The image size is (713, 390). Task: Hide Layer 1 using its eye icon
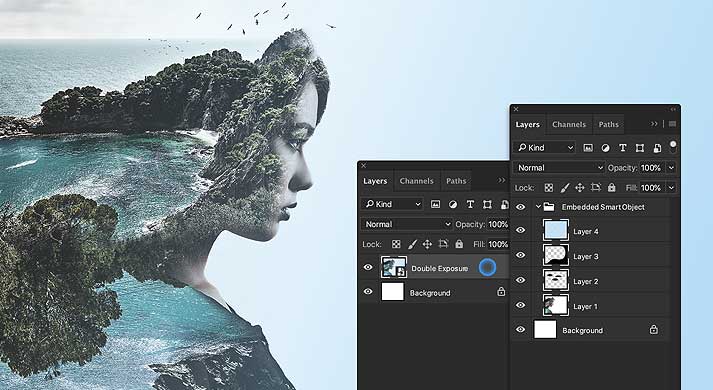pos(521,305)
